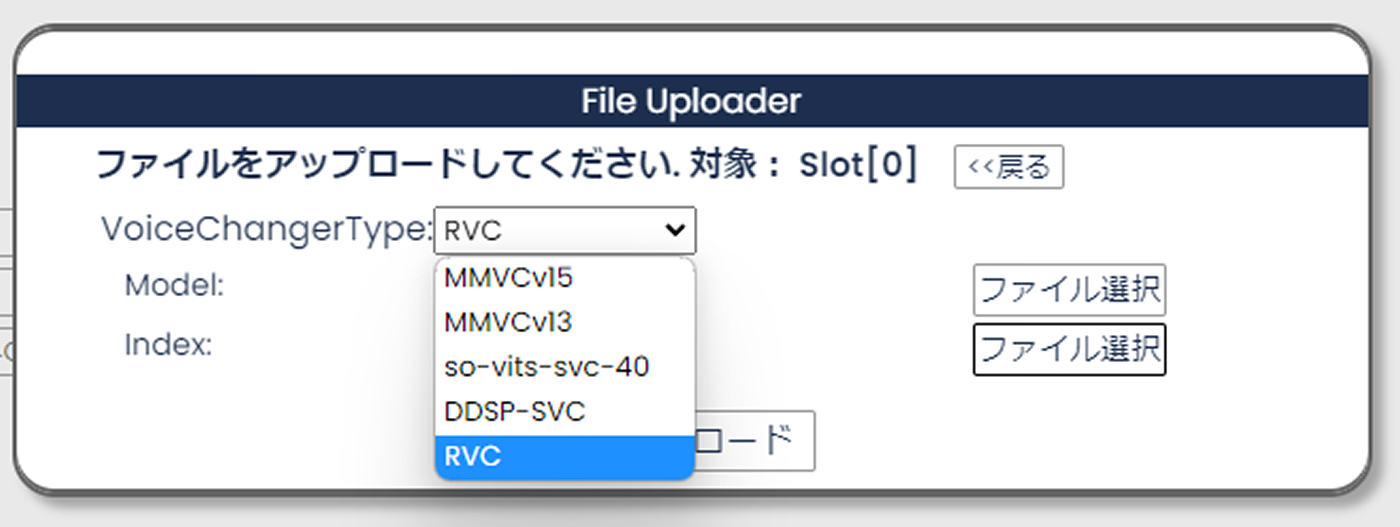1400x527 pixels.
Task: Click the Model: label
Action: (x=174, y=286)
